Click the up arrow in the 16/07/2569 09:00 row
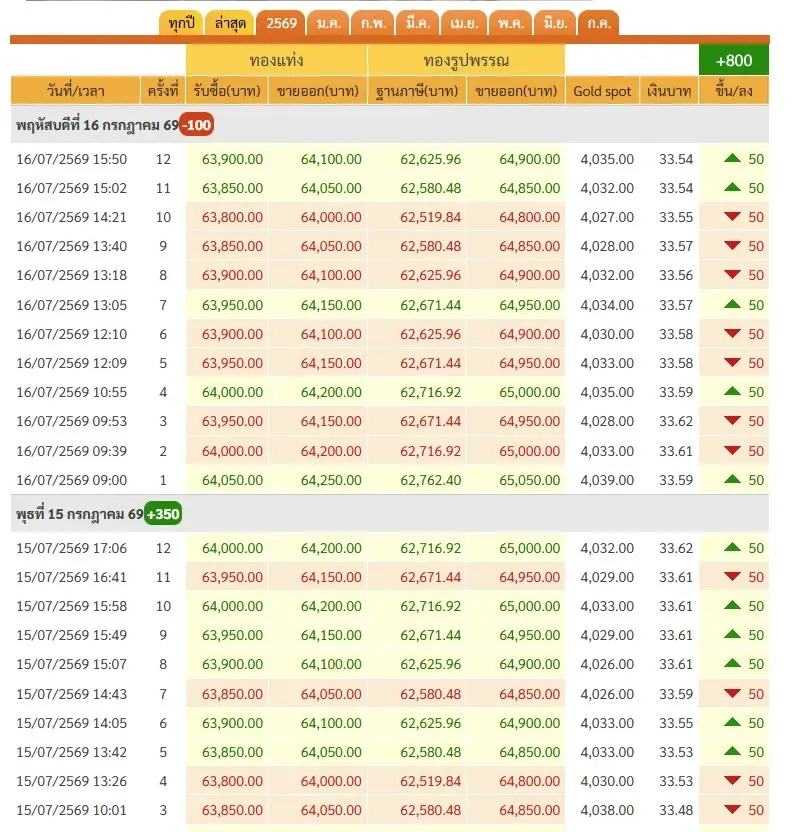Image resolution: width=792 pixels, height=832 pixels. (732, 479)
